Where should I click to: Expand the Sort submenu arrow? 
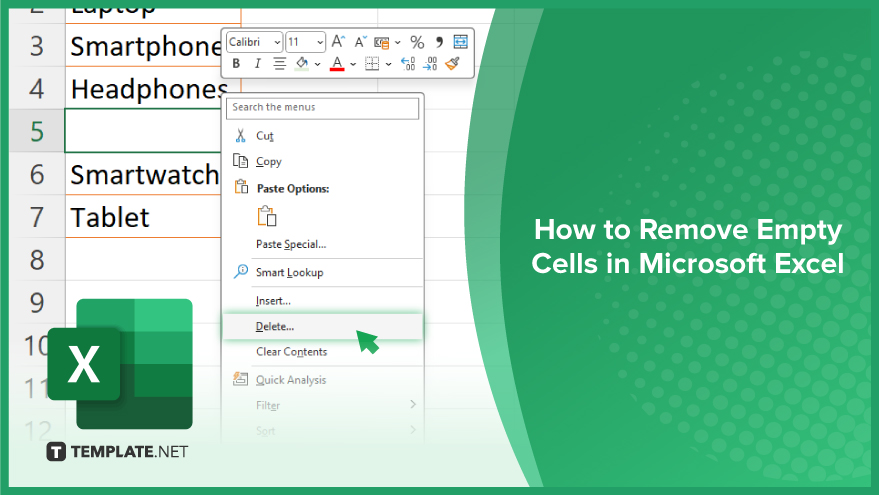[x=413, y=430]
